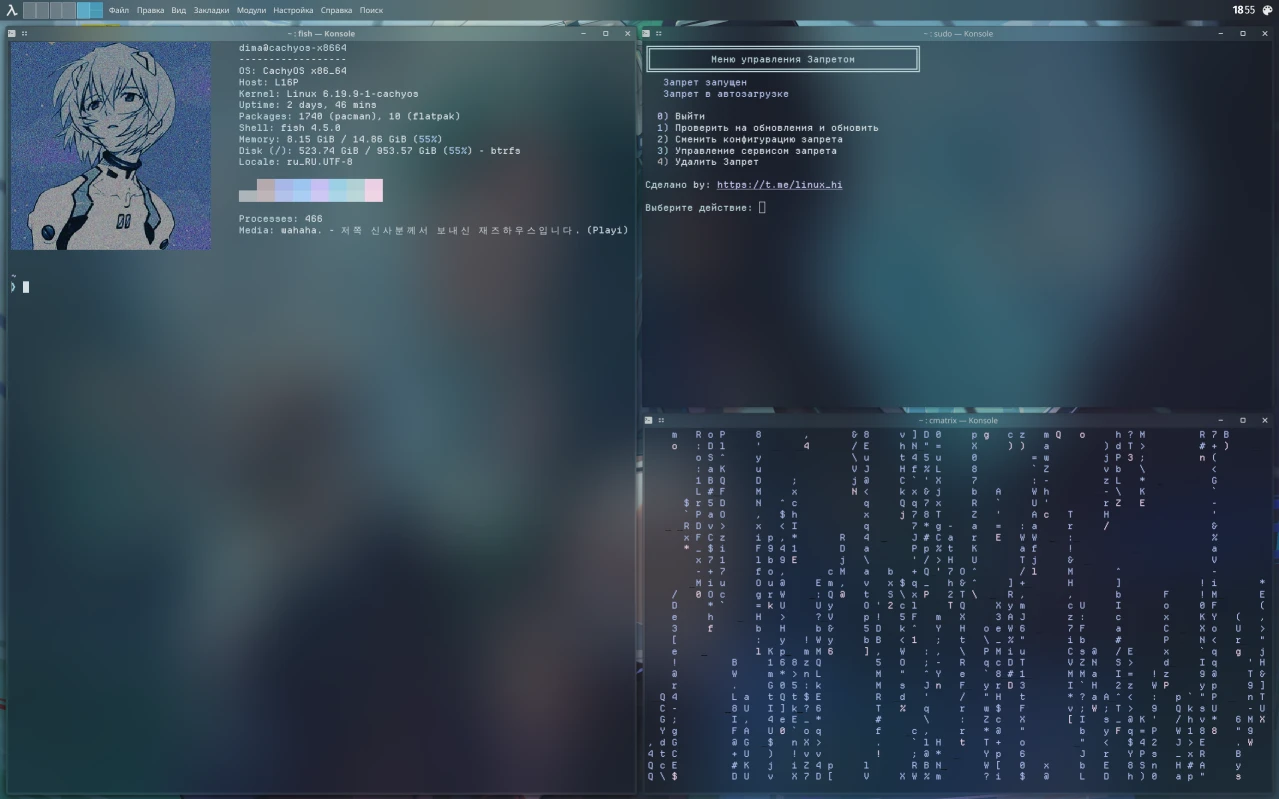
Task: Minimize the cmatrix Konsole window
Action: [1221, 420]
